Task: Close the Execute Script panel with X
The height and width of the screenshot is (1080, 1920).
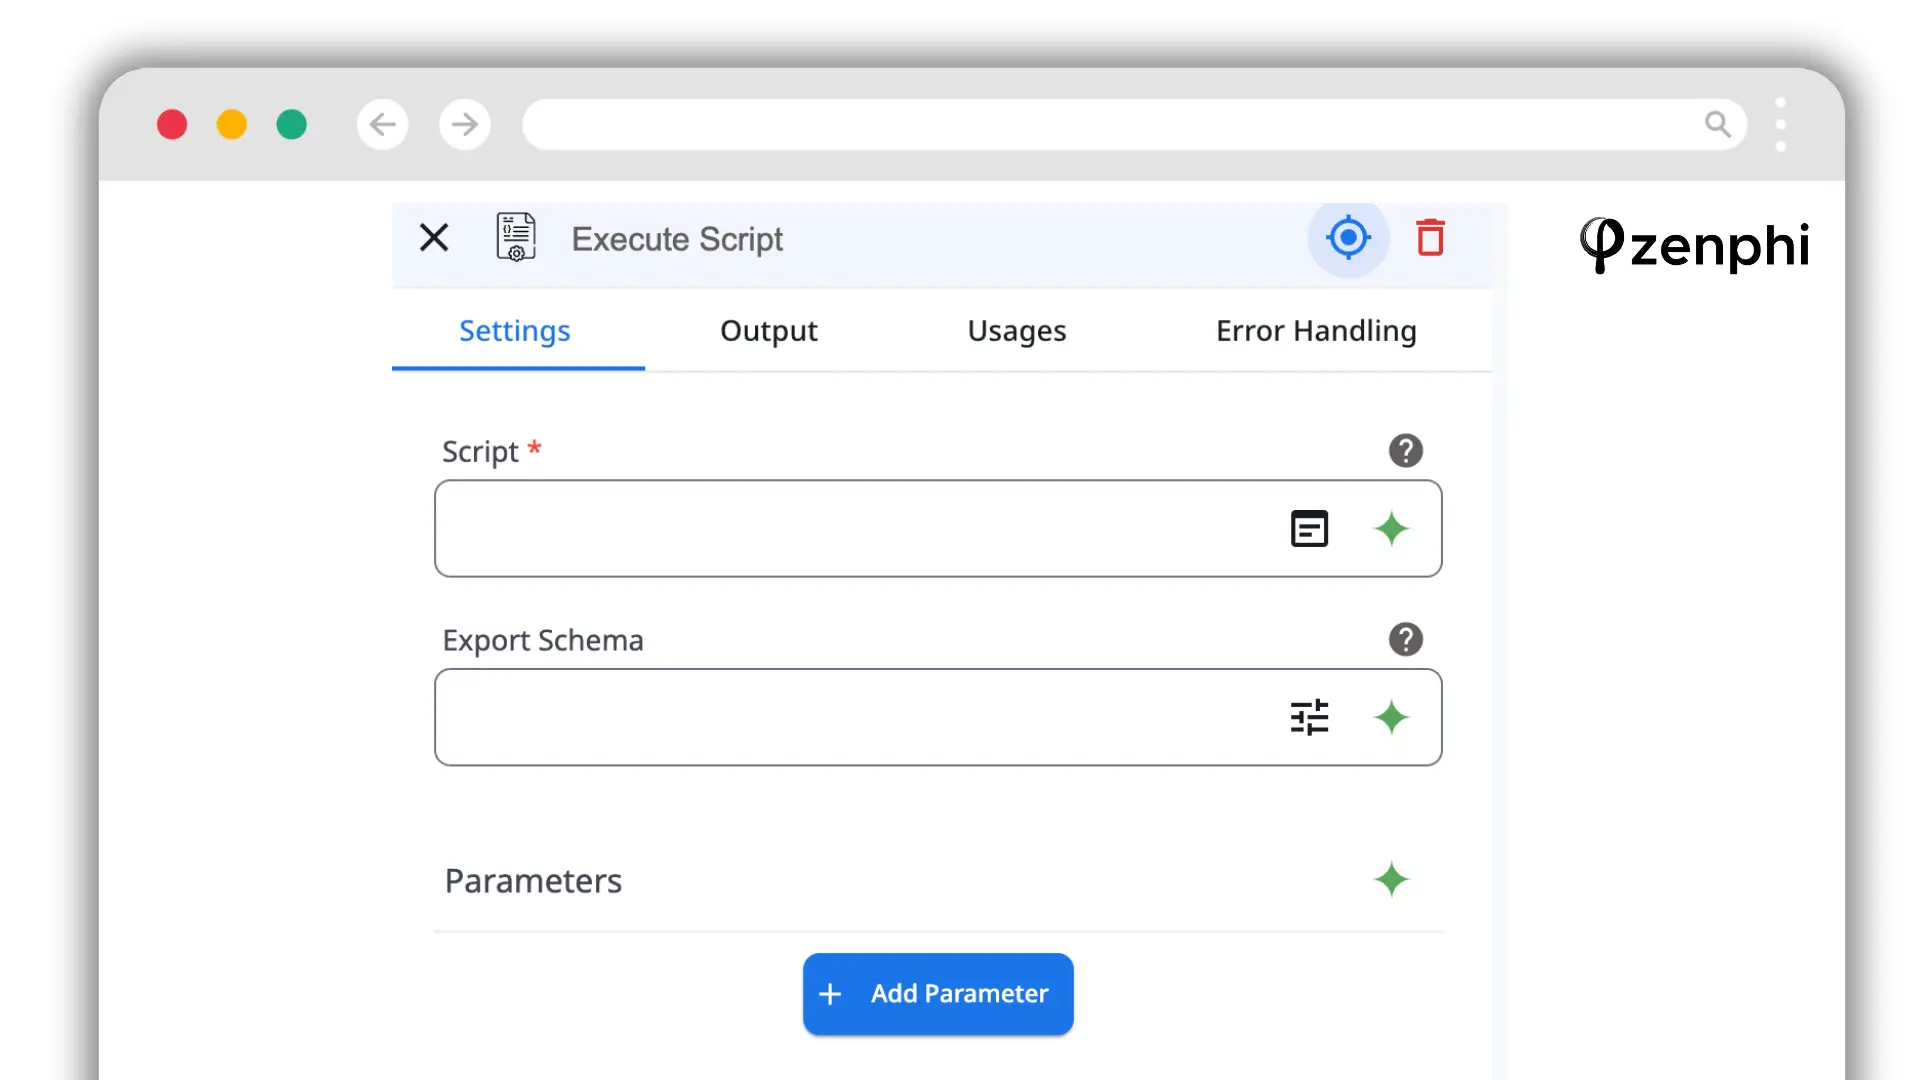Action: 434,238
